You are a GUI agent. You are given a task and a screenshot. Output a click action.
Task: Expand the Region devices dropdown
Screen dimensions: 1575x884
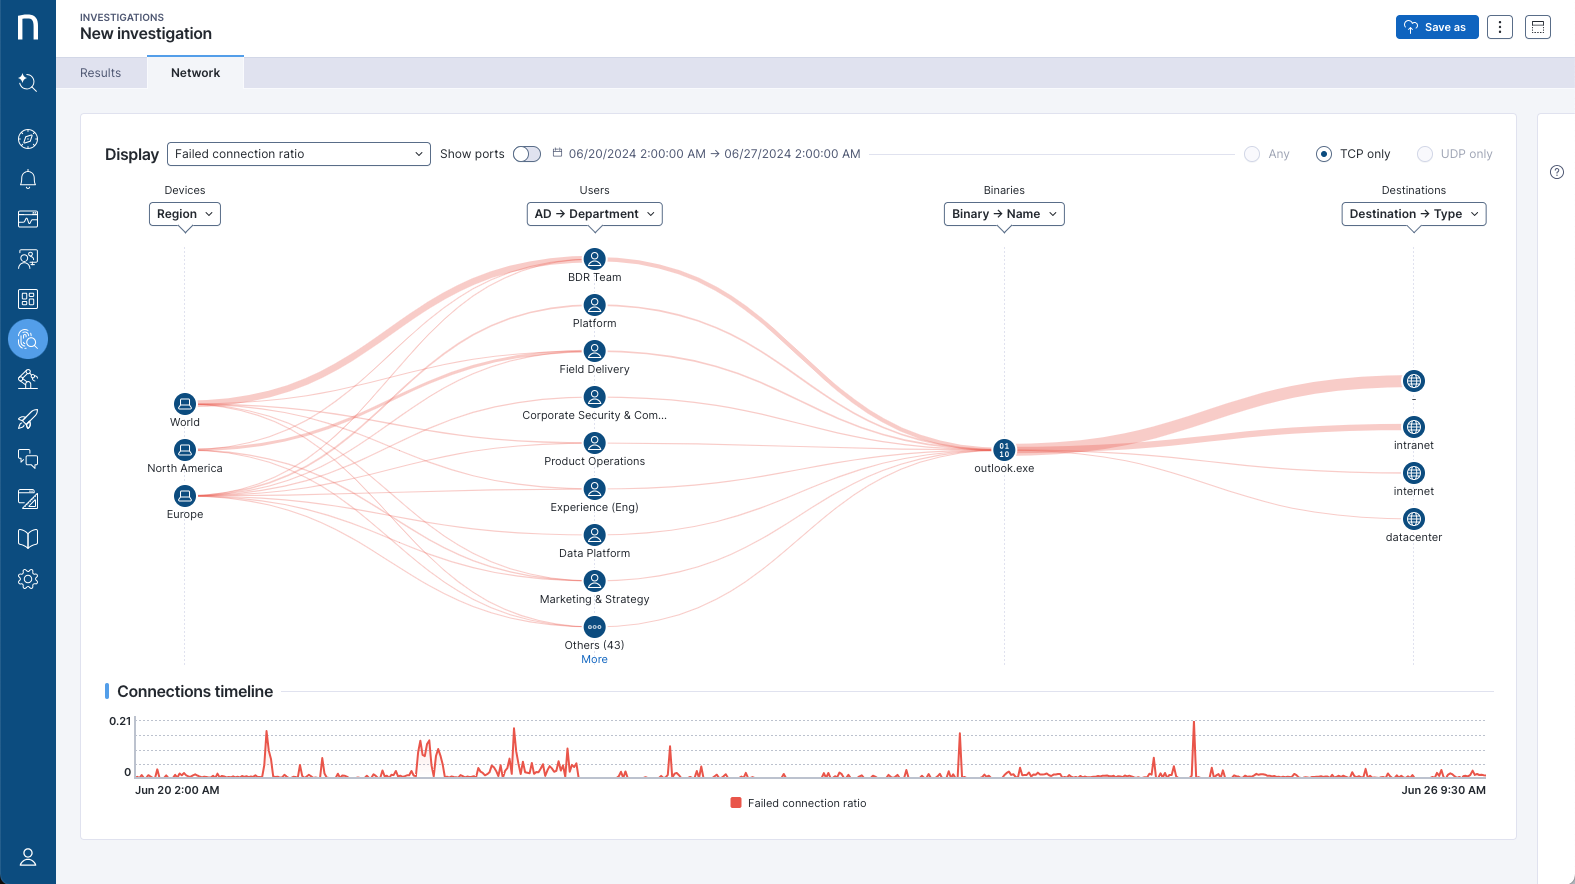coord(185,214)
